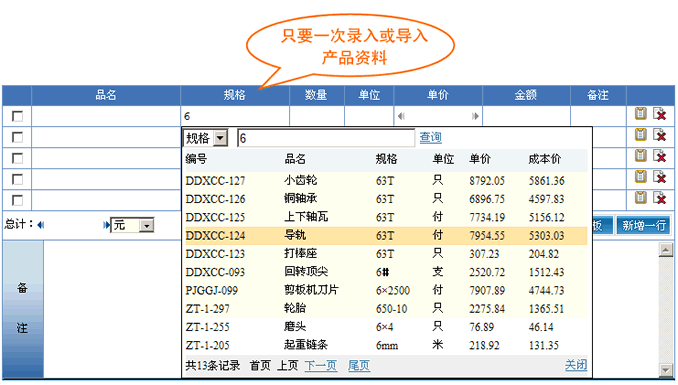Click 上页 previous page link

287,366
